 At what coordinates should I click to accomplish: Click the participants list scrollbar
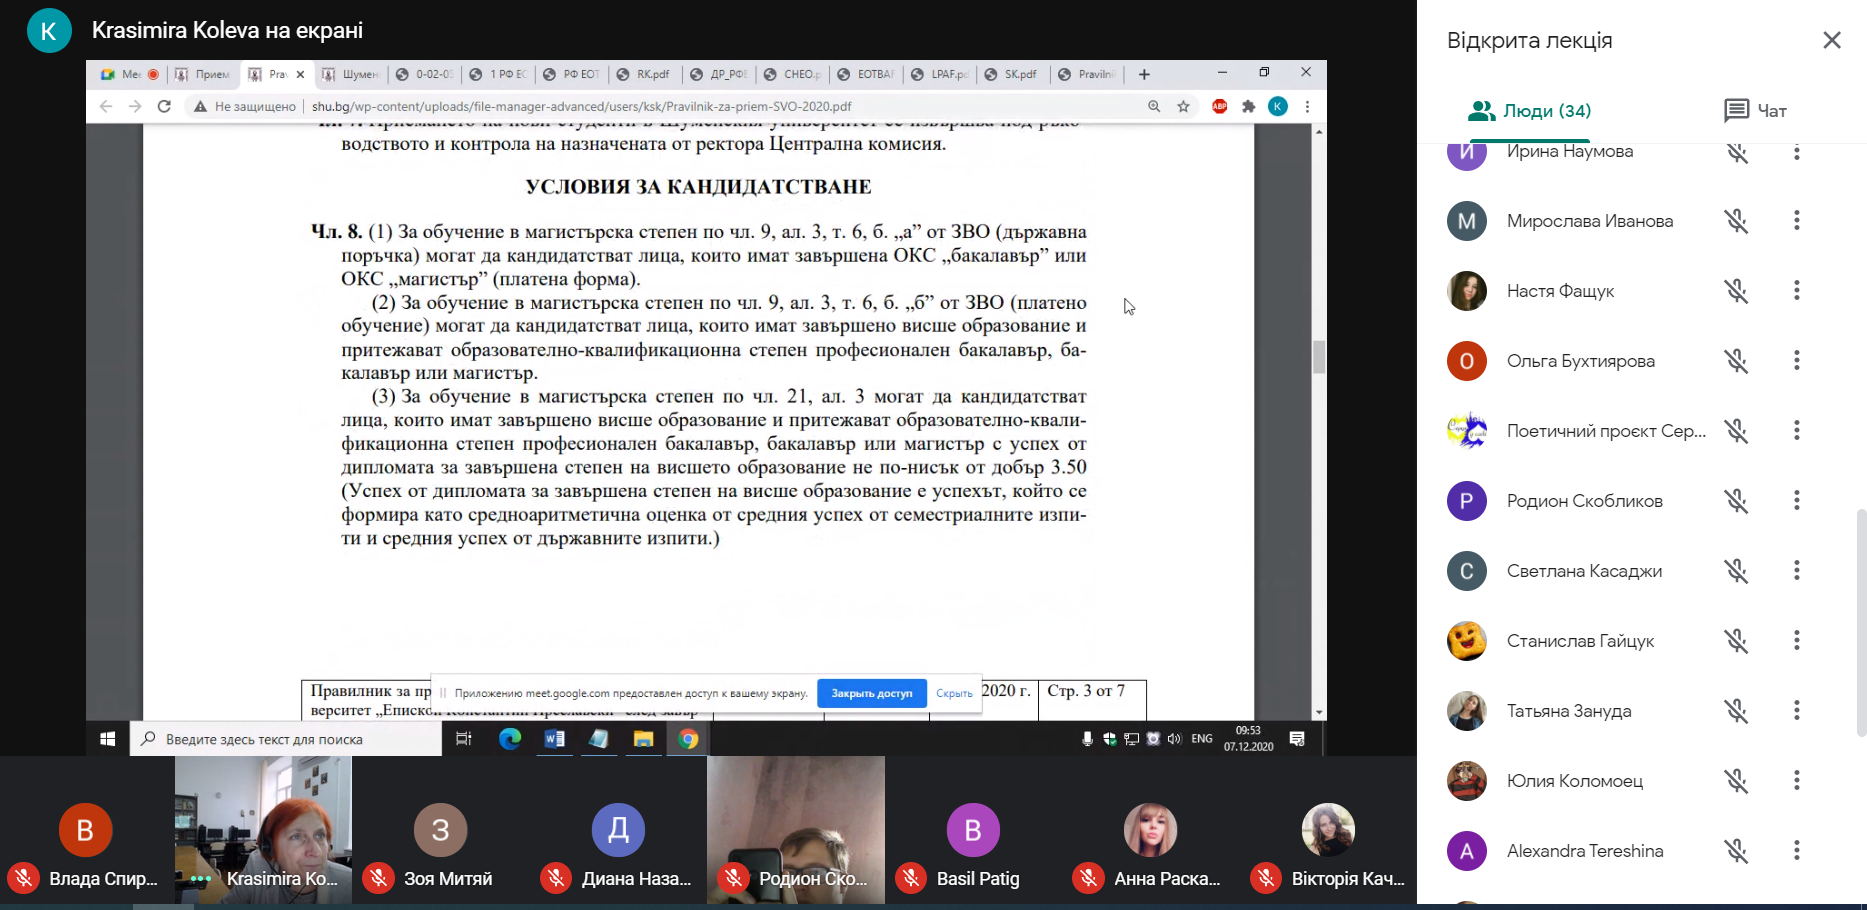pos(1860,620)
